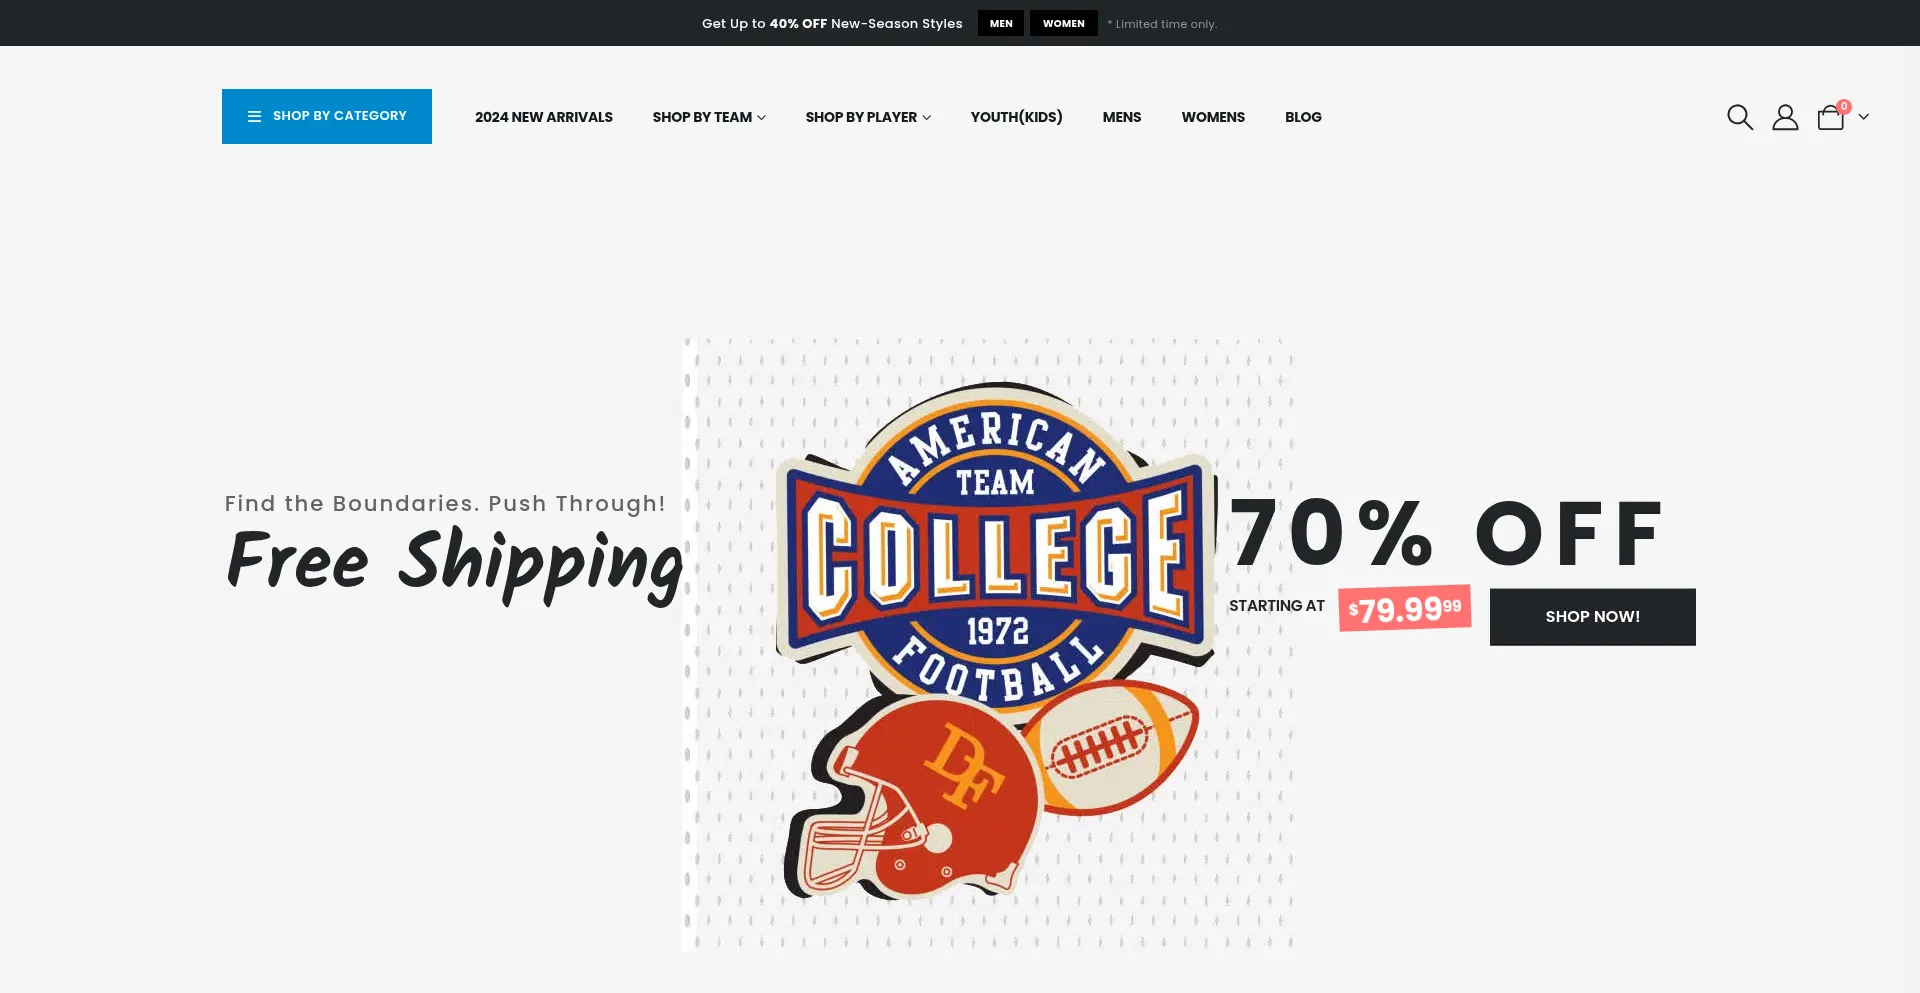The image size is (1920, 993).
Task: Visit the Blog page
Action: point(1303,117)
